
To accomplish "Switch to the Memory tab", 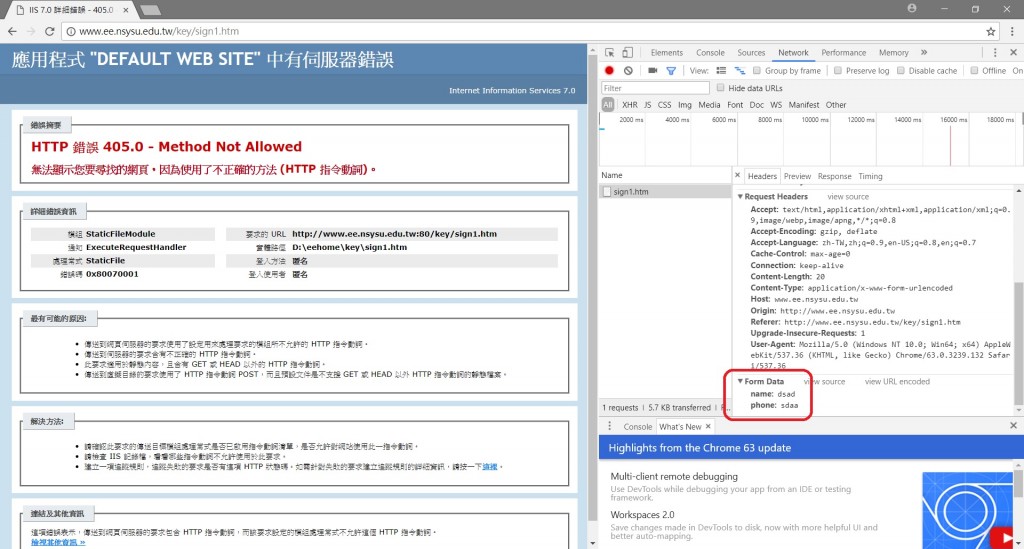I will 893,53.
